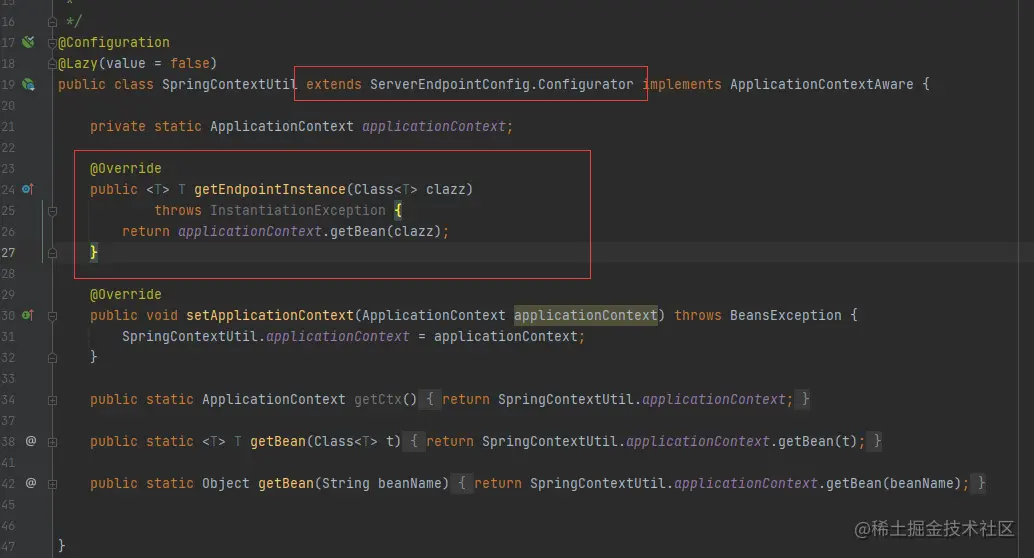Click the SpringContextUtil class name on line 19
The image size is (1034, 558).
click(x=229, y=84)
